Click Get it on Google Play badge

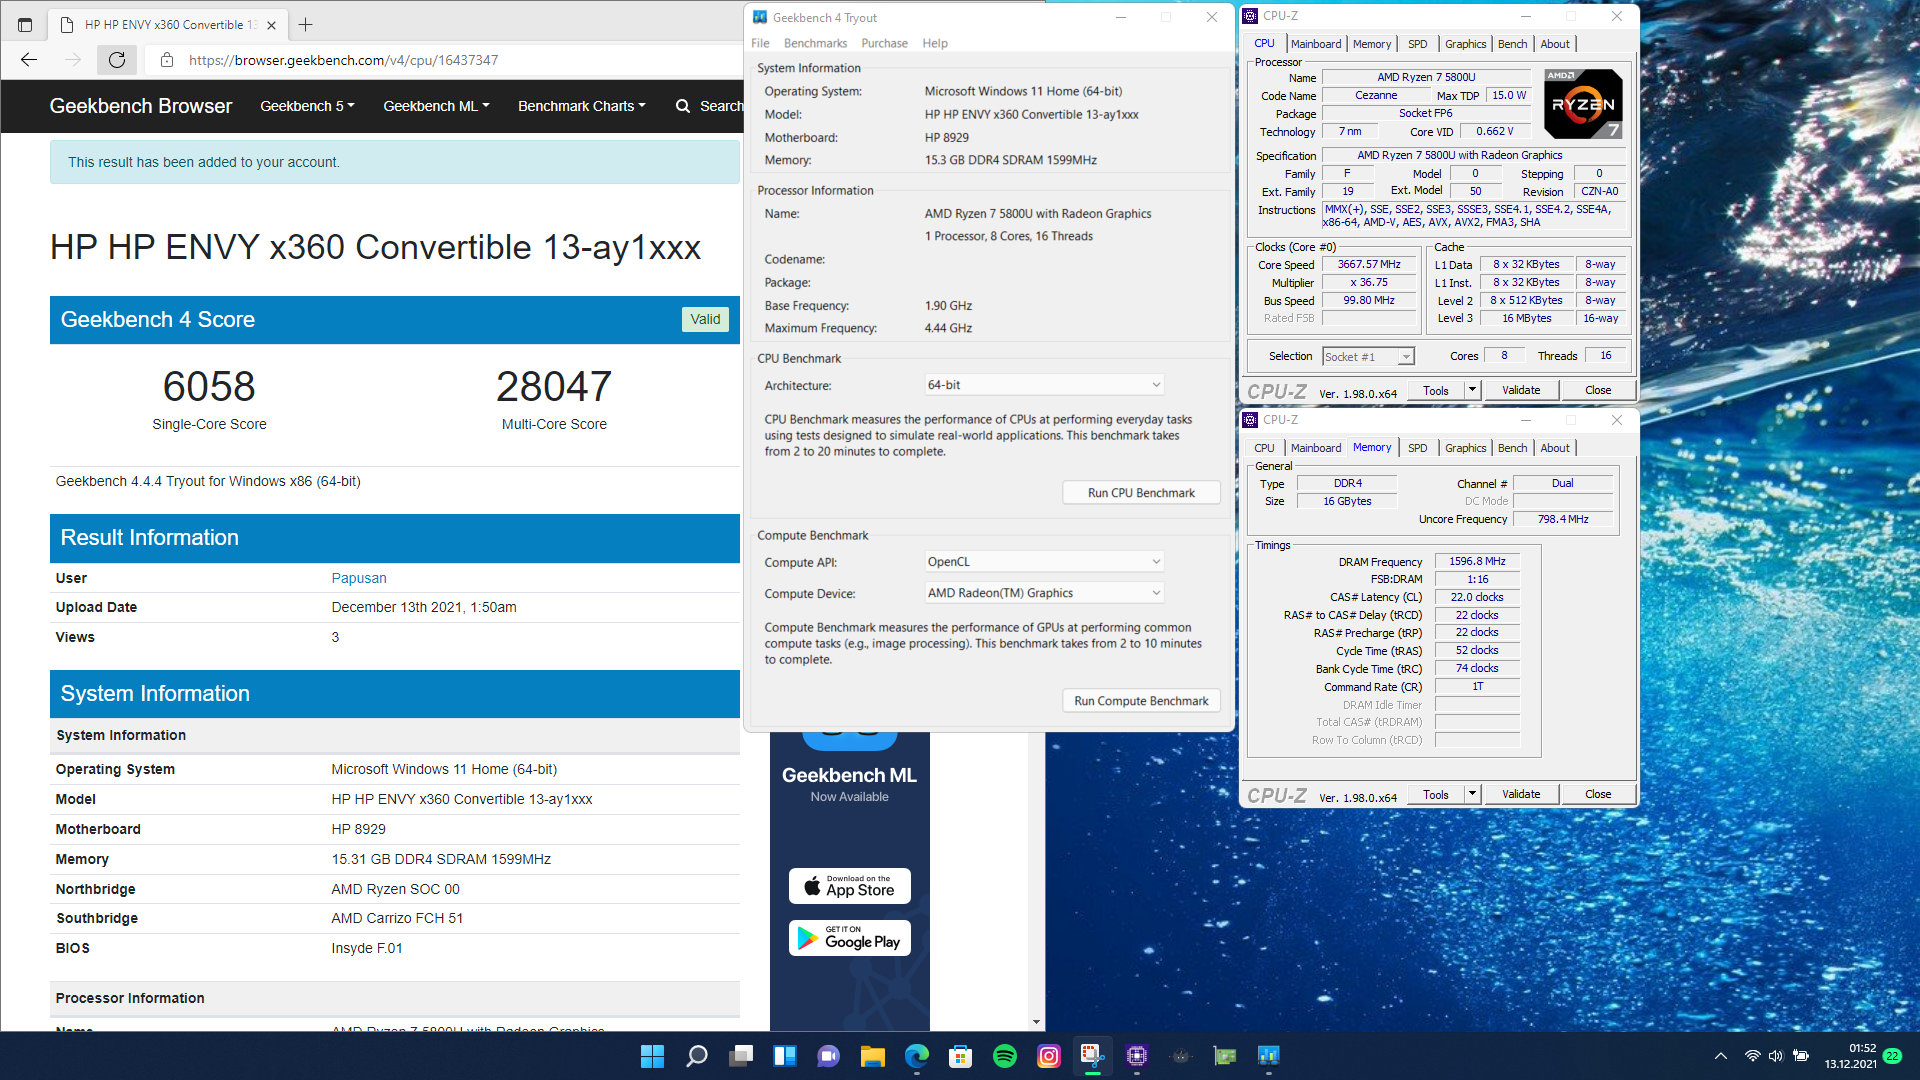(x=850, y=938)
